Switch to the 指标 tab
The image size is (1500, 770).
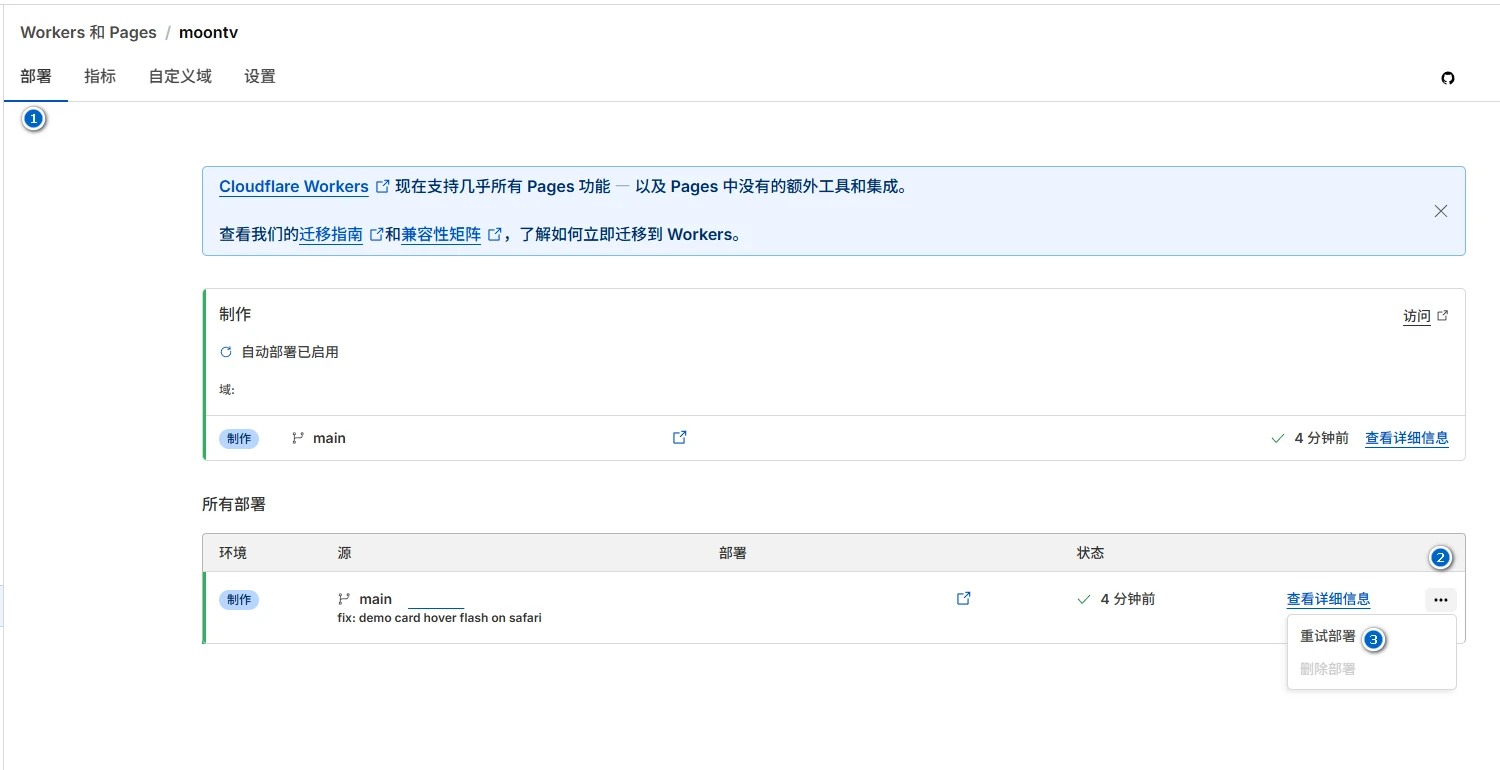tap(100, 76)
